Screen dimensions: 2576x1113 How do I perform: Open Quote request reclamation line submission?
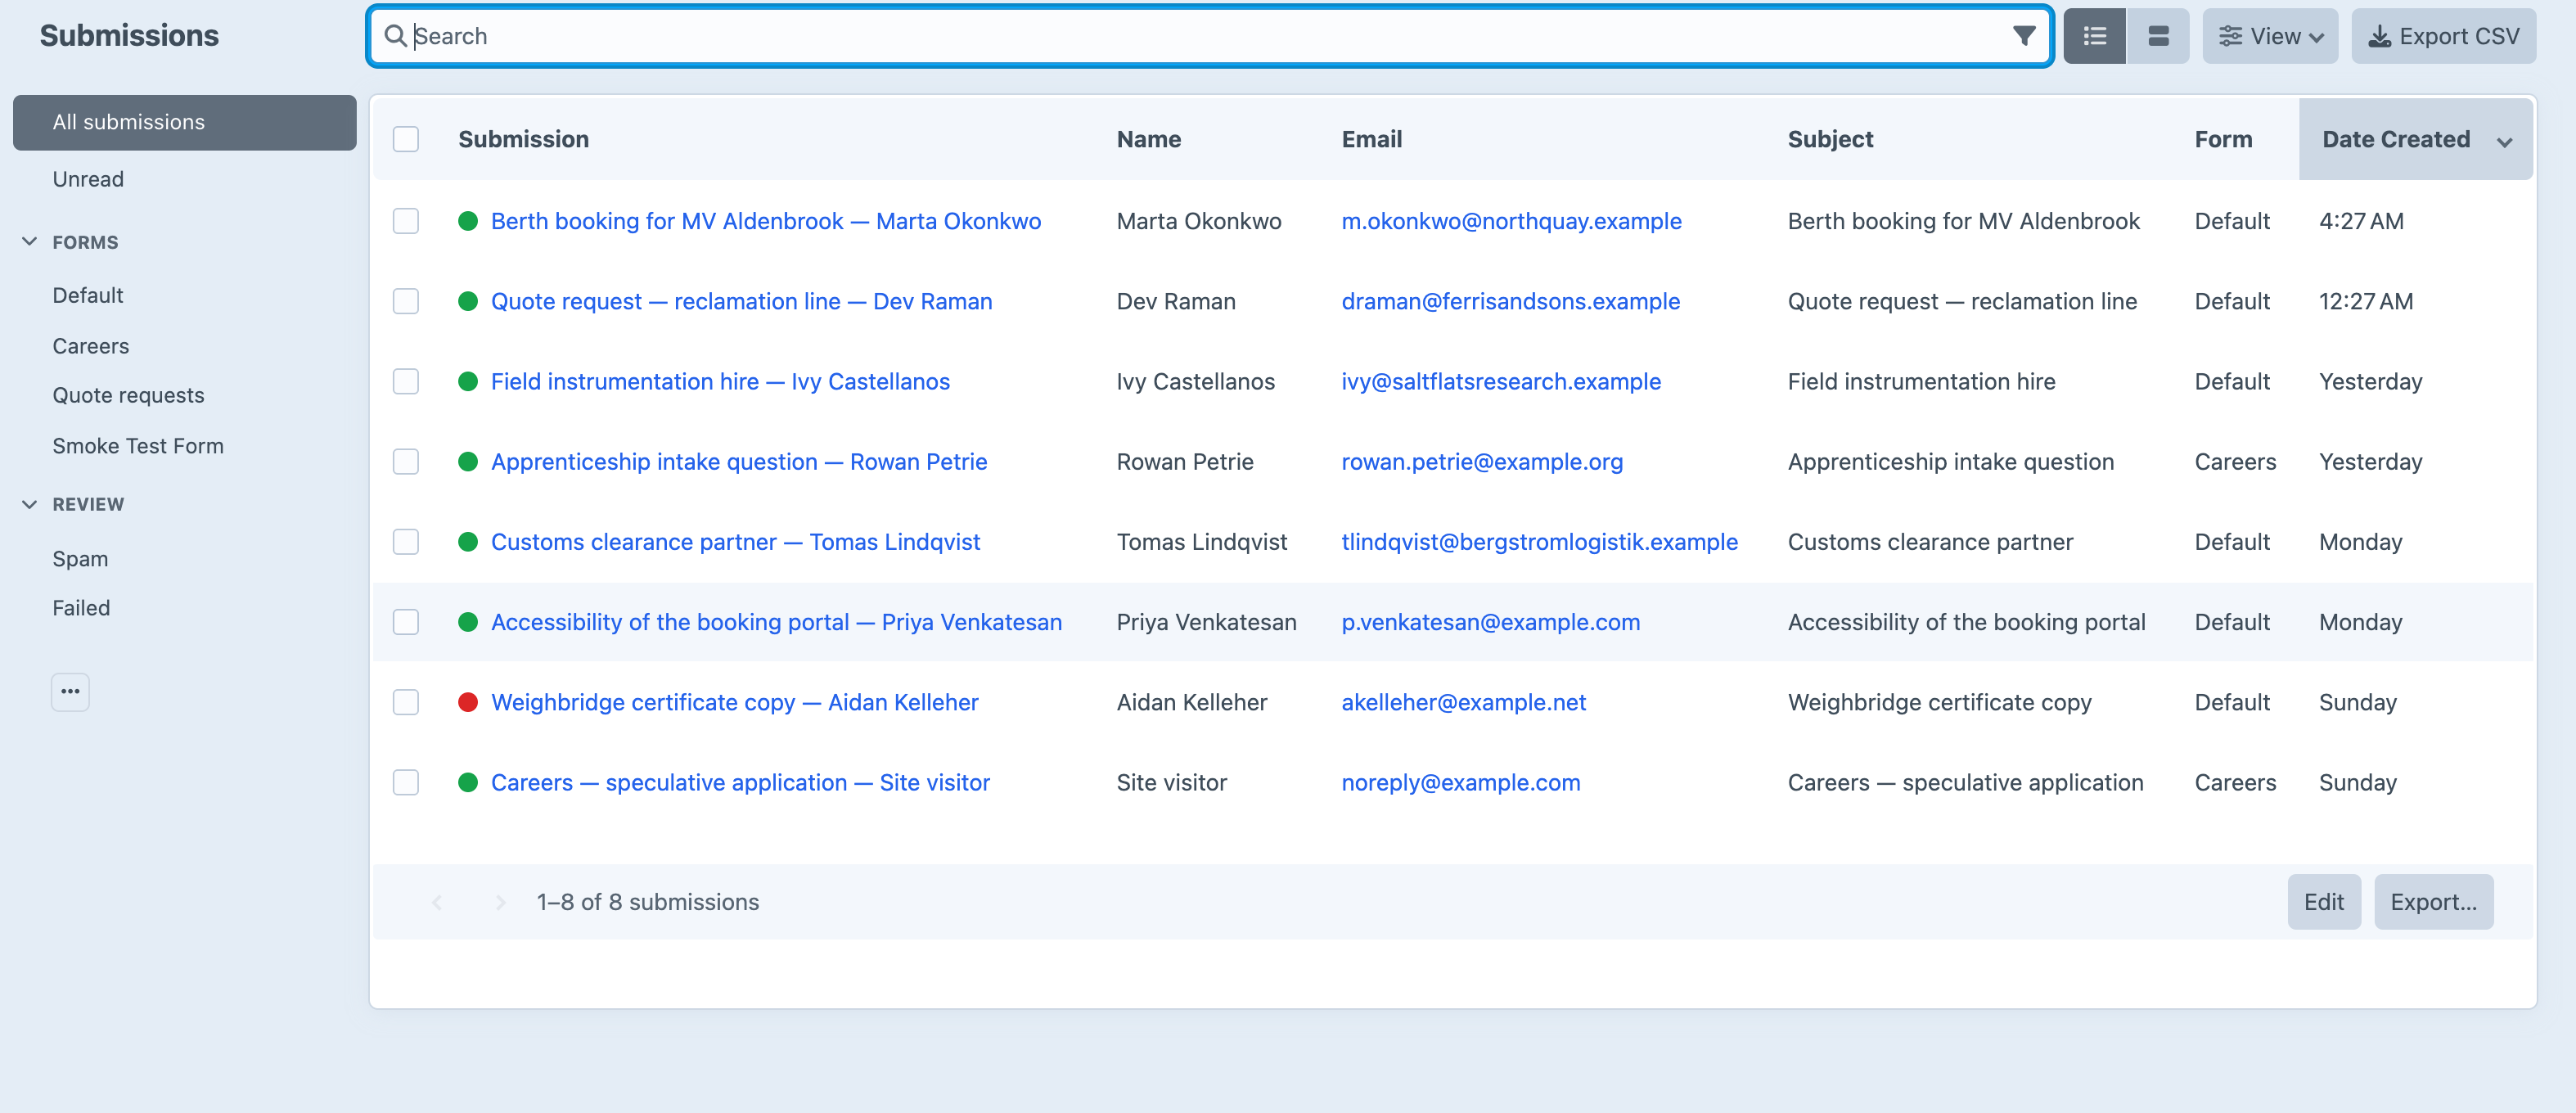point(742,301)
